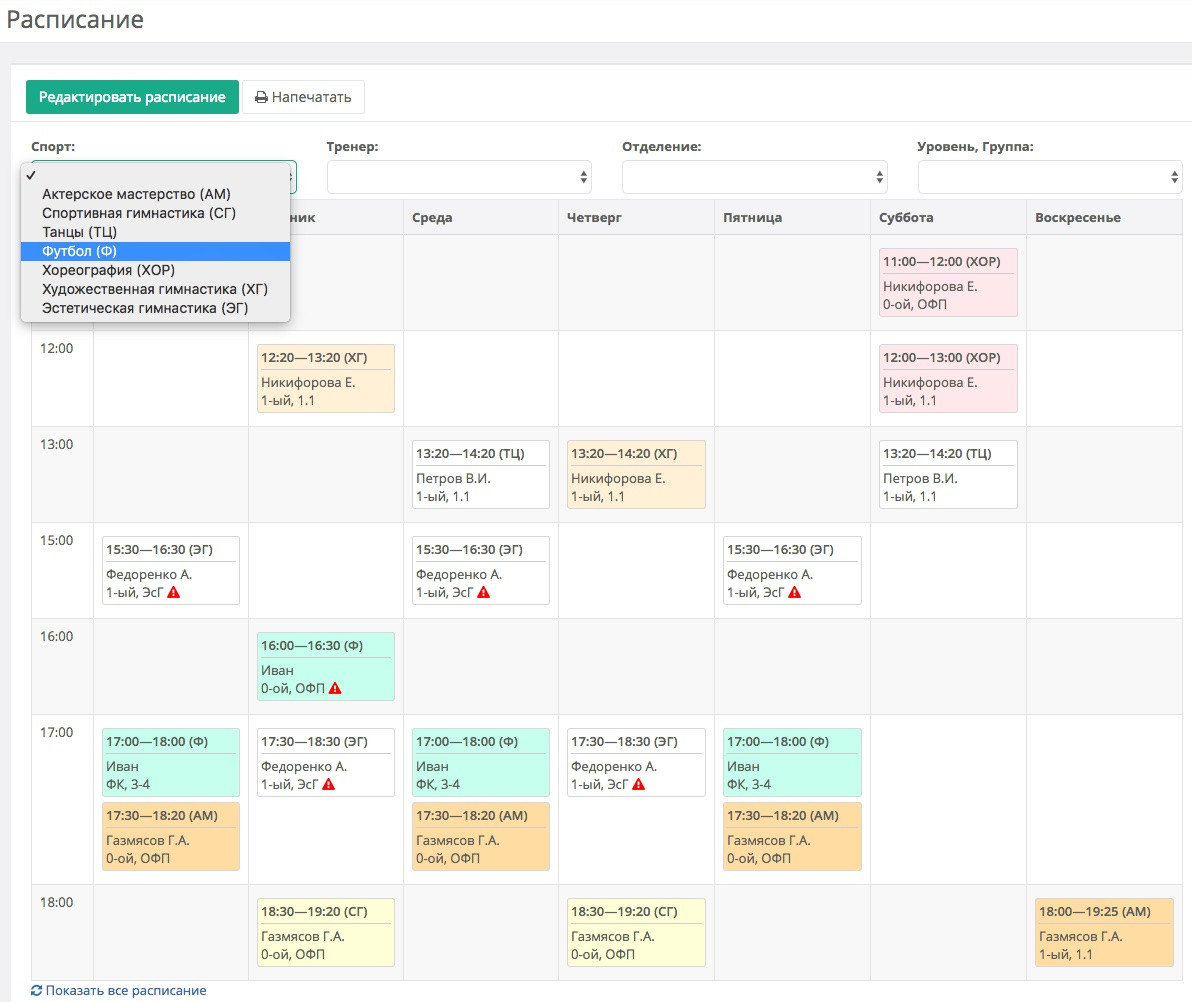
Task: Click warning icon in Wednesday 15:30 ЭГ card
Action: [x=483, y=592]
